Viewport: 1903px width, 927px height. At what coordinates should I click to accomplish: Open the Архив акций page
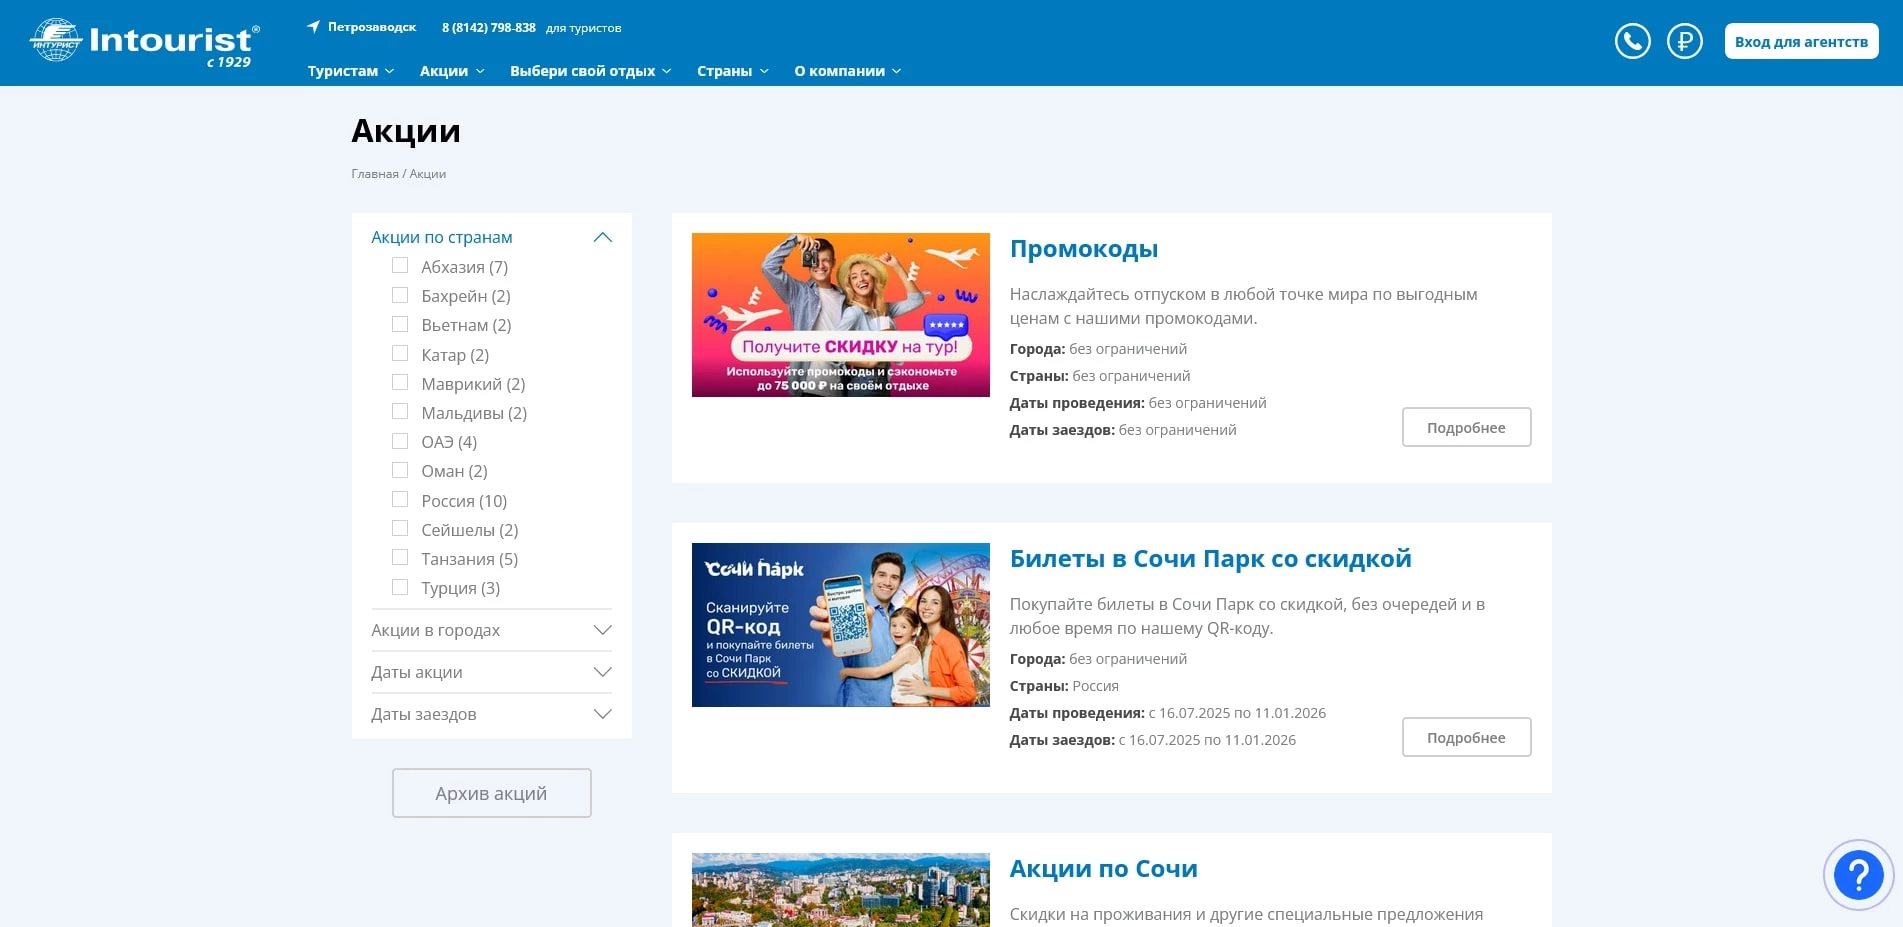(x=491, y=792)
